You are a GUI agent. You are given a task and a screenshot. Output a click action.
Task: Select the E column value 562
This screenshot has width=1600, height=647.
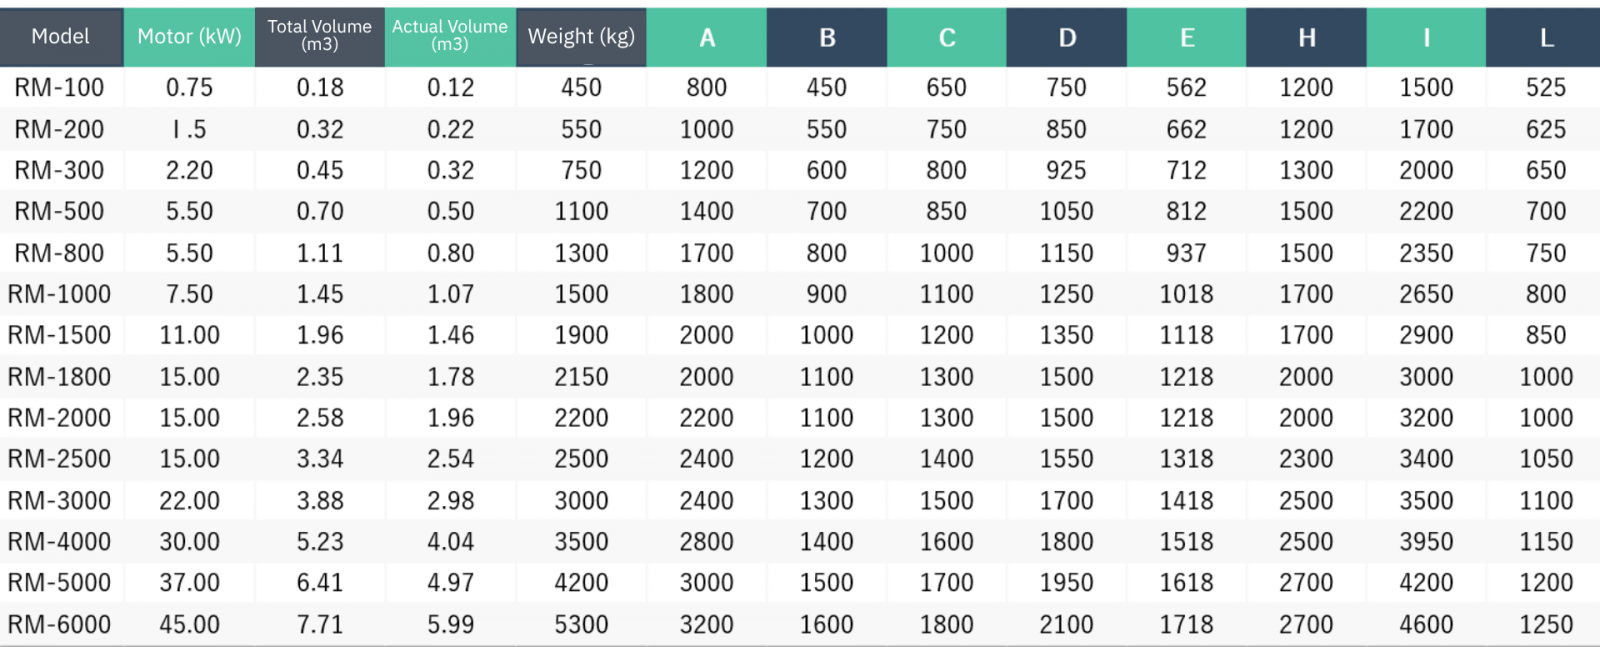(1186, 88)
